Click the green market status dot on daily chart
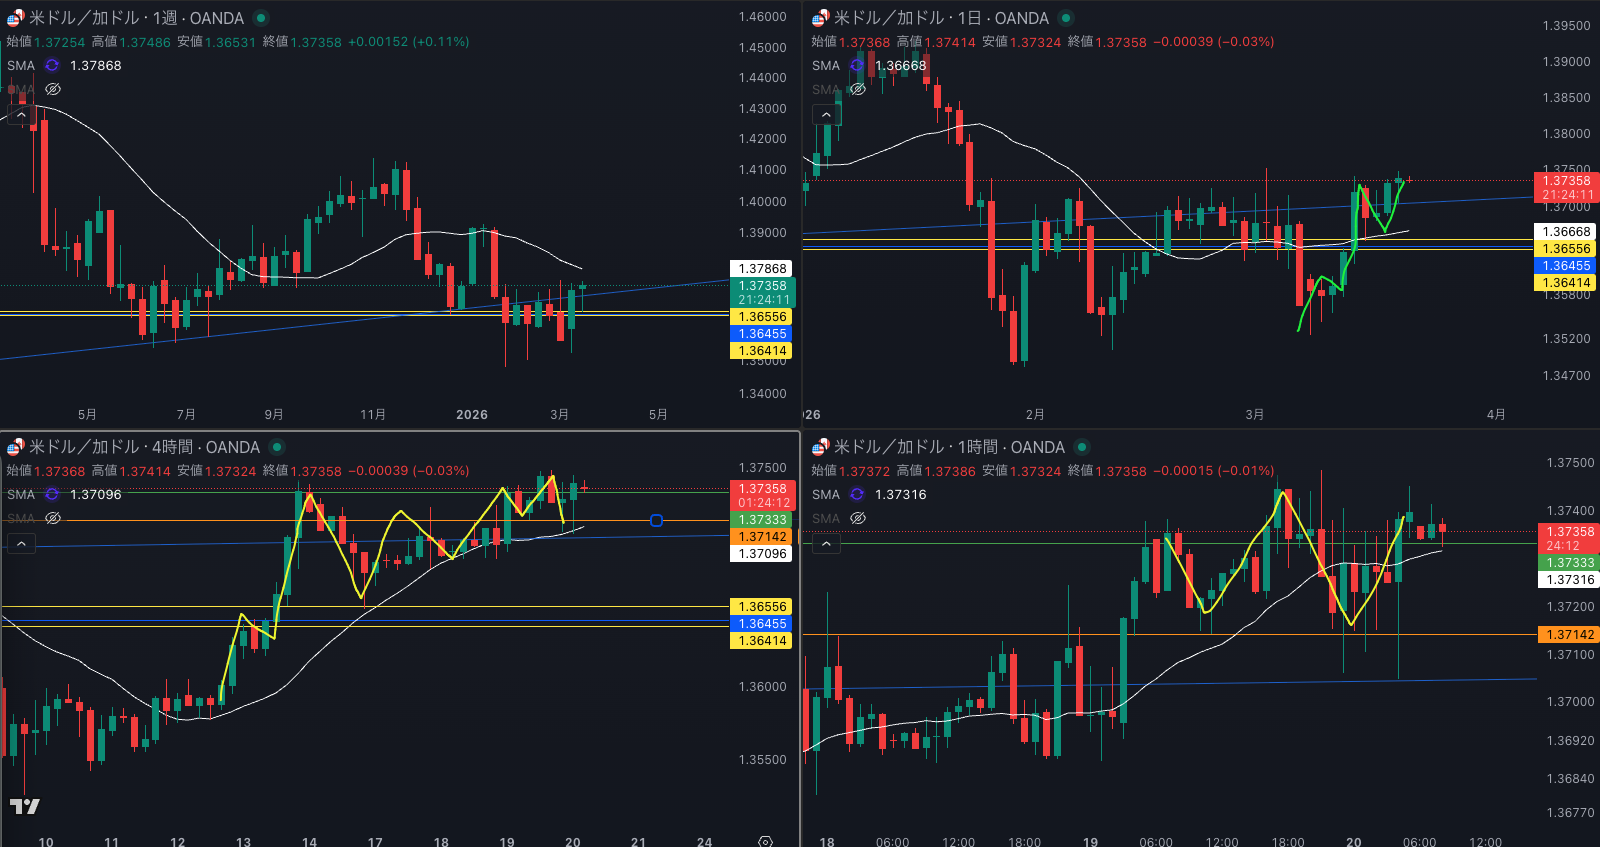This screenshot has height=847, width=1600. coord(1066,18)
